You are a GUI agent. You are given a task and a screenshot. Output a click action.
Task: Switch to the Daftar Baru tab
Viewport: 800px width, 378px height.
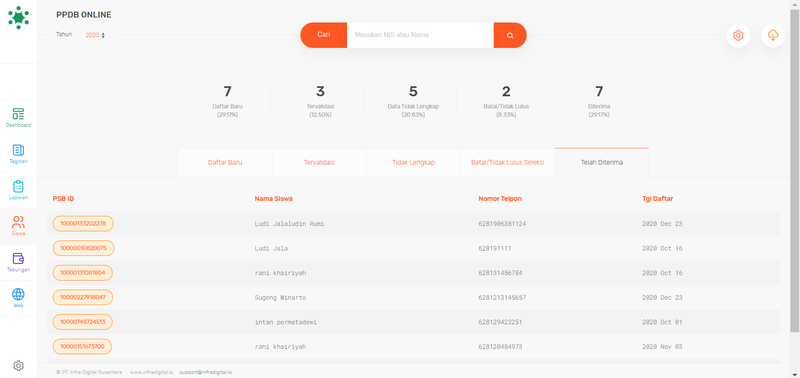225,163
